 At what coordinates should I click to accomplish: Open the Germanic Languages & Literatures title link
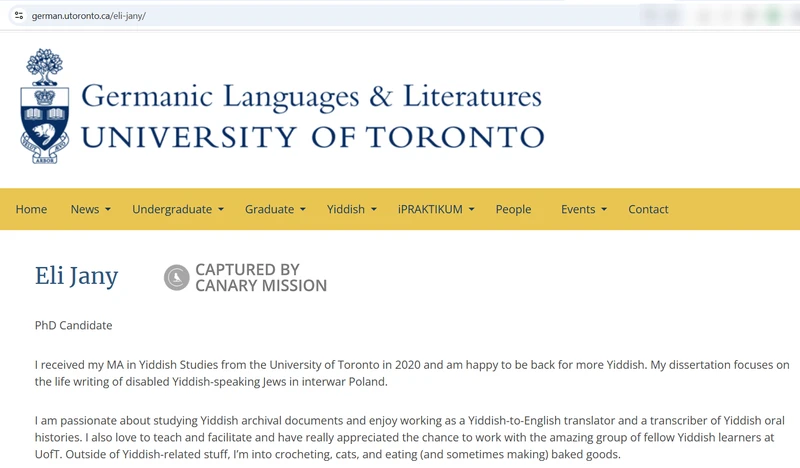click(x=311, y=97)
